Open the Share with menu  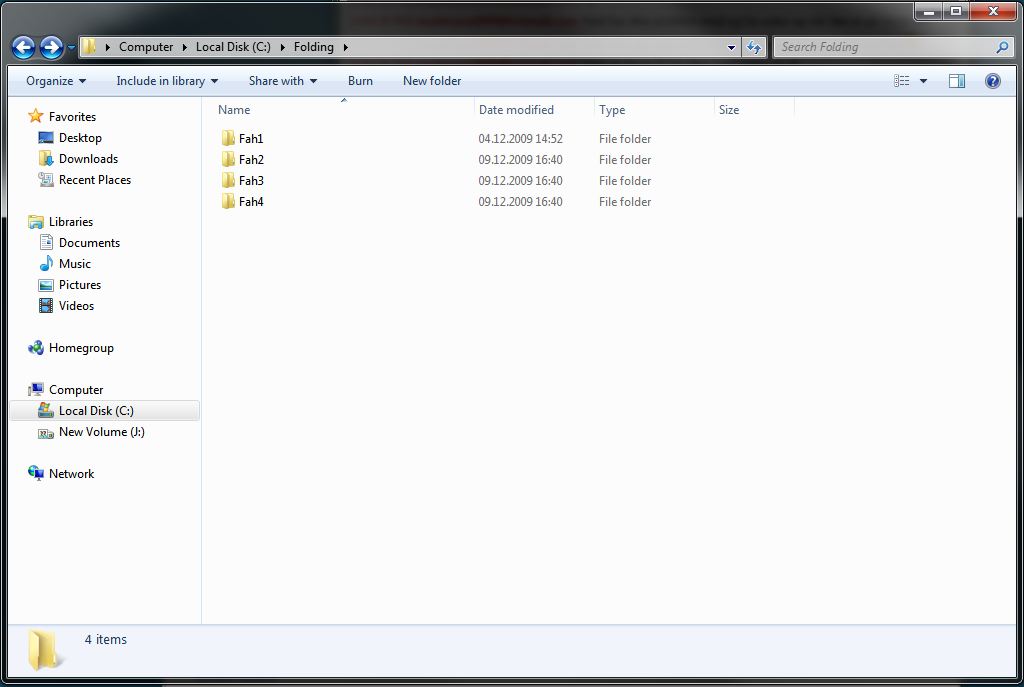click(x=283, y=81)
